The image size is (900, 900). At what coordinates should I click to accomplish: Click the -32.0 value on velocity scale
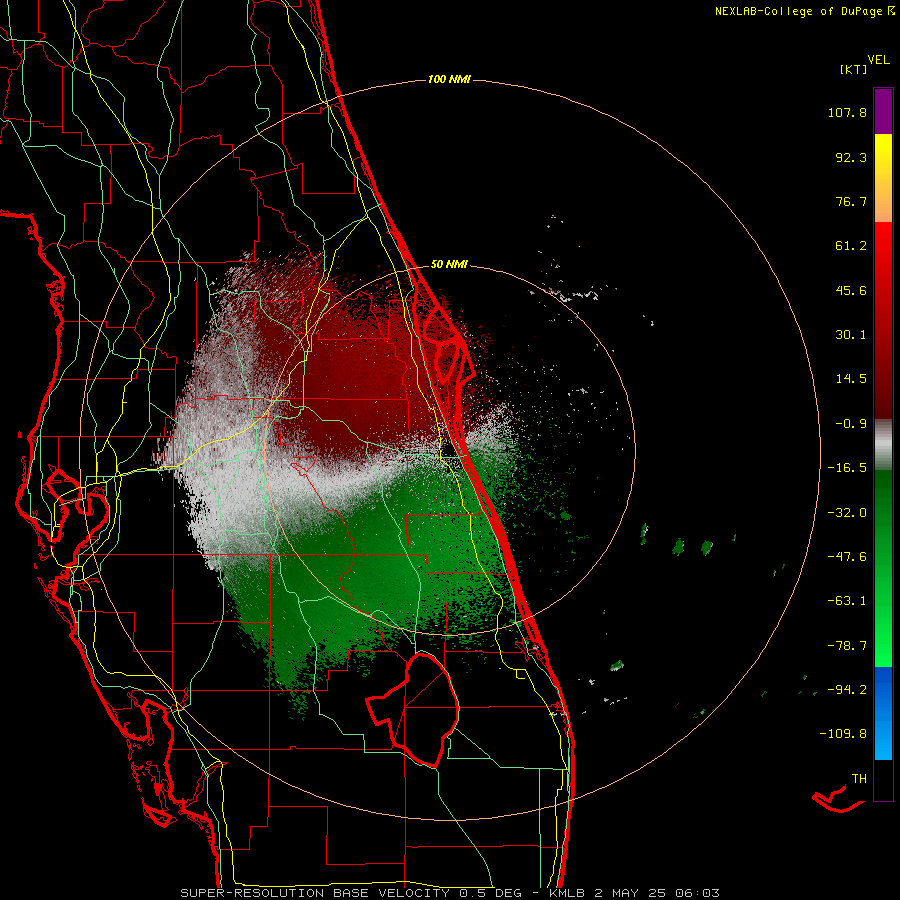pyautogui.click(x=847, y=513)
